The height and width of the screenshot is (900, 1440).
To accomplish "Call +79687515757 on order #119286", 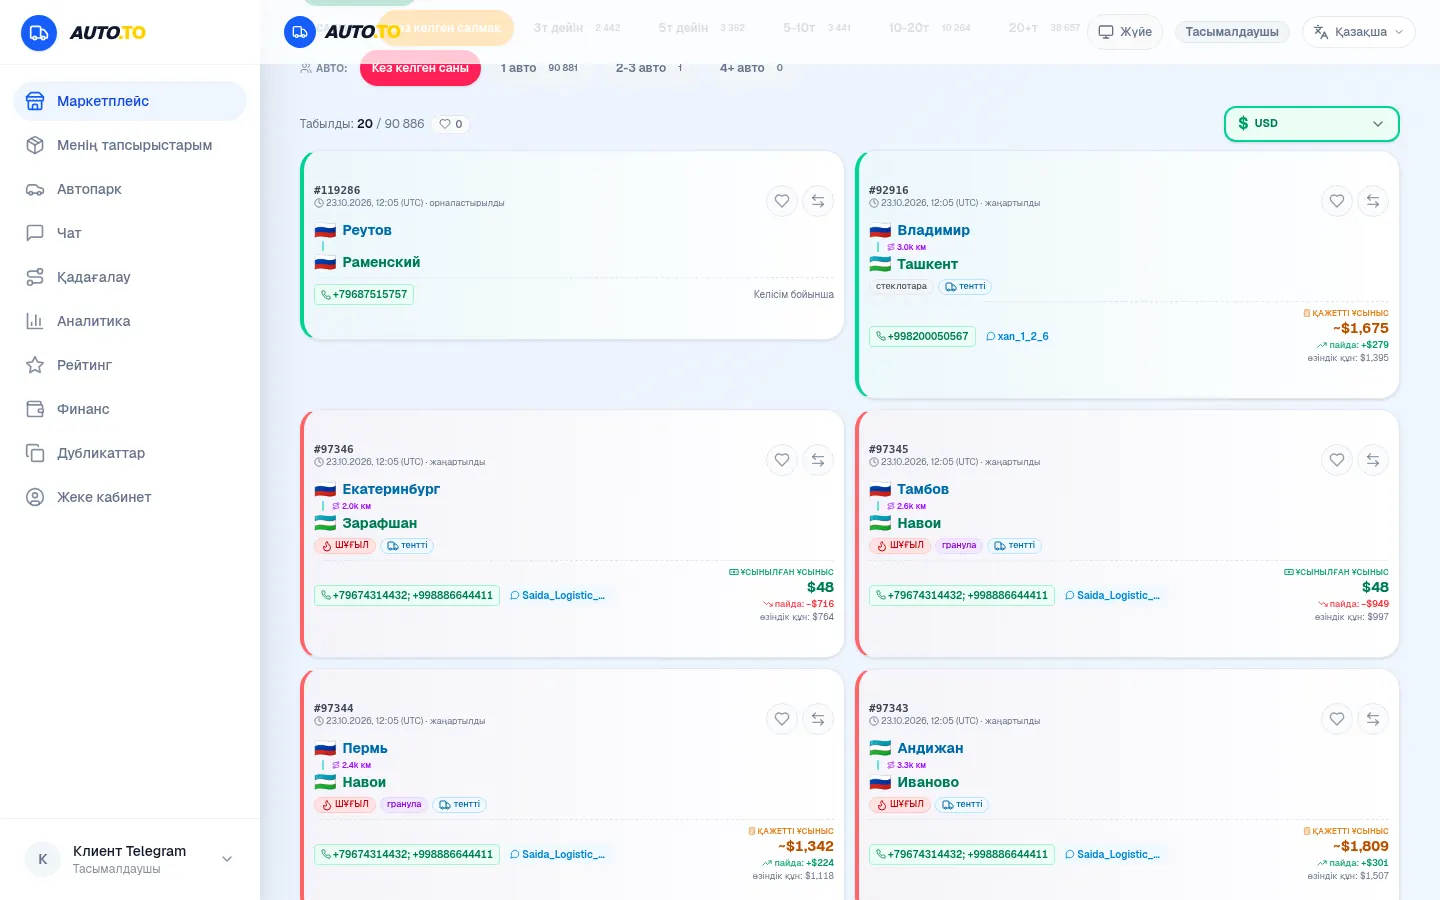I will point(364,295).
